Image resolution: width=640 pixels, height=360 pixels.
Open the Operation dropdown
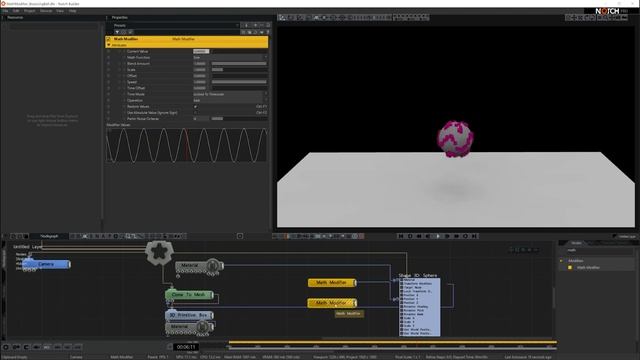pos(230,100)
